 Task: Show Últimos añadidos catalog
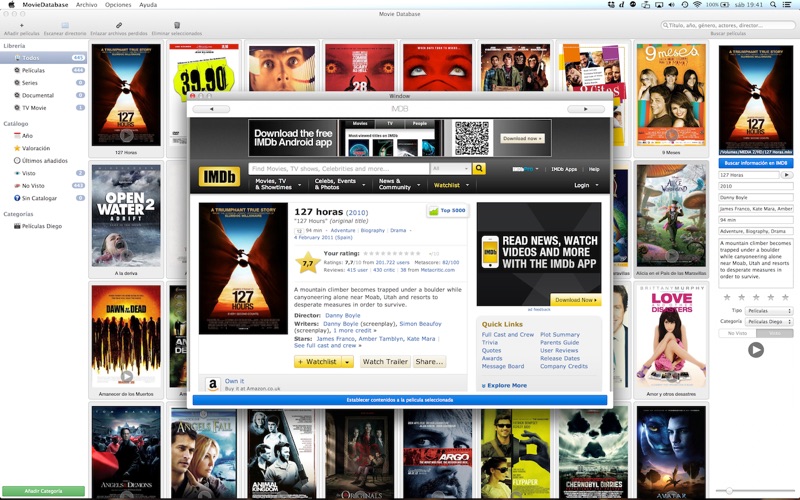tap(43, 161)
